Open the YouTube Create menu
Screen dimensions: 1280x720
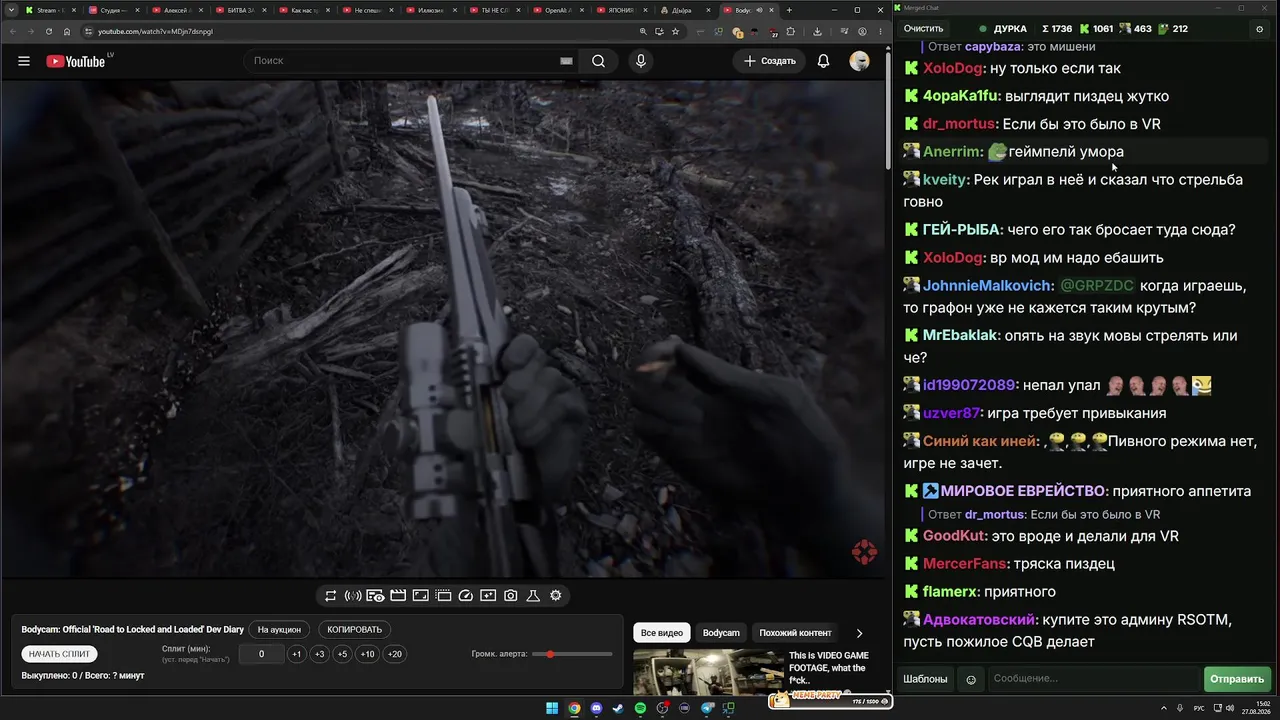(x=770, y=61)
